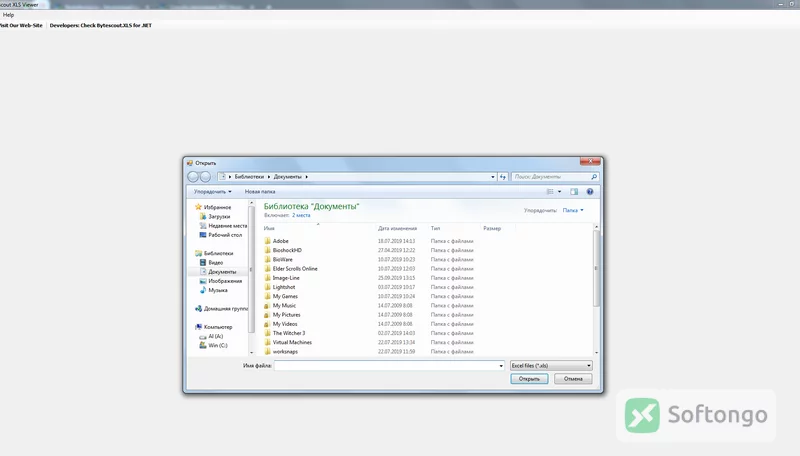
Task: Click Developers: Check Bytescout.XLS for .NET
Action: click(101, 25)
